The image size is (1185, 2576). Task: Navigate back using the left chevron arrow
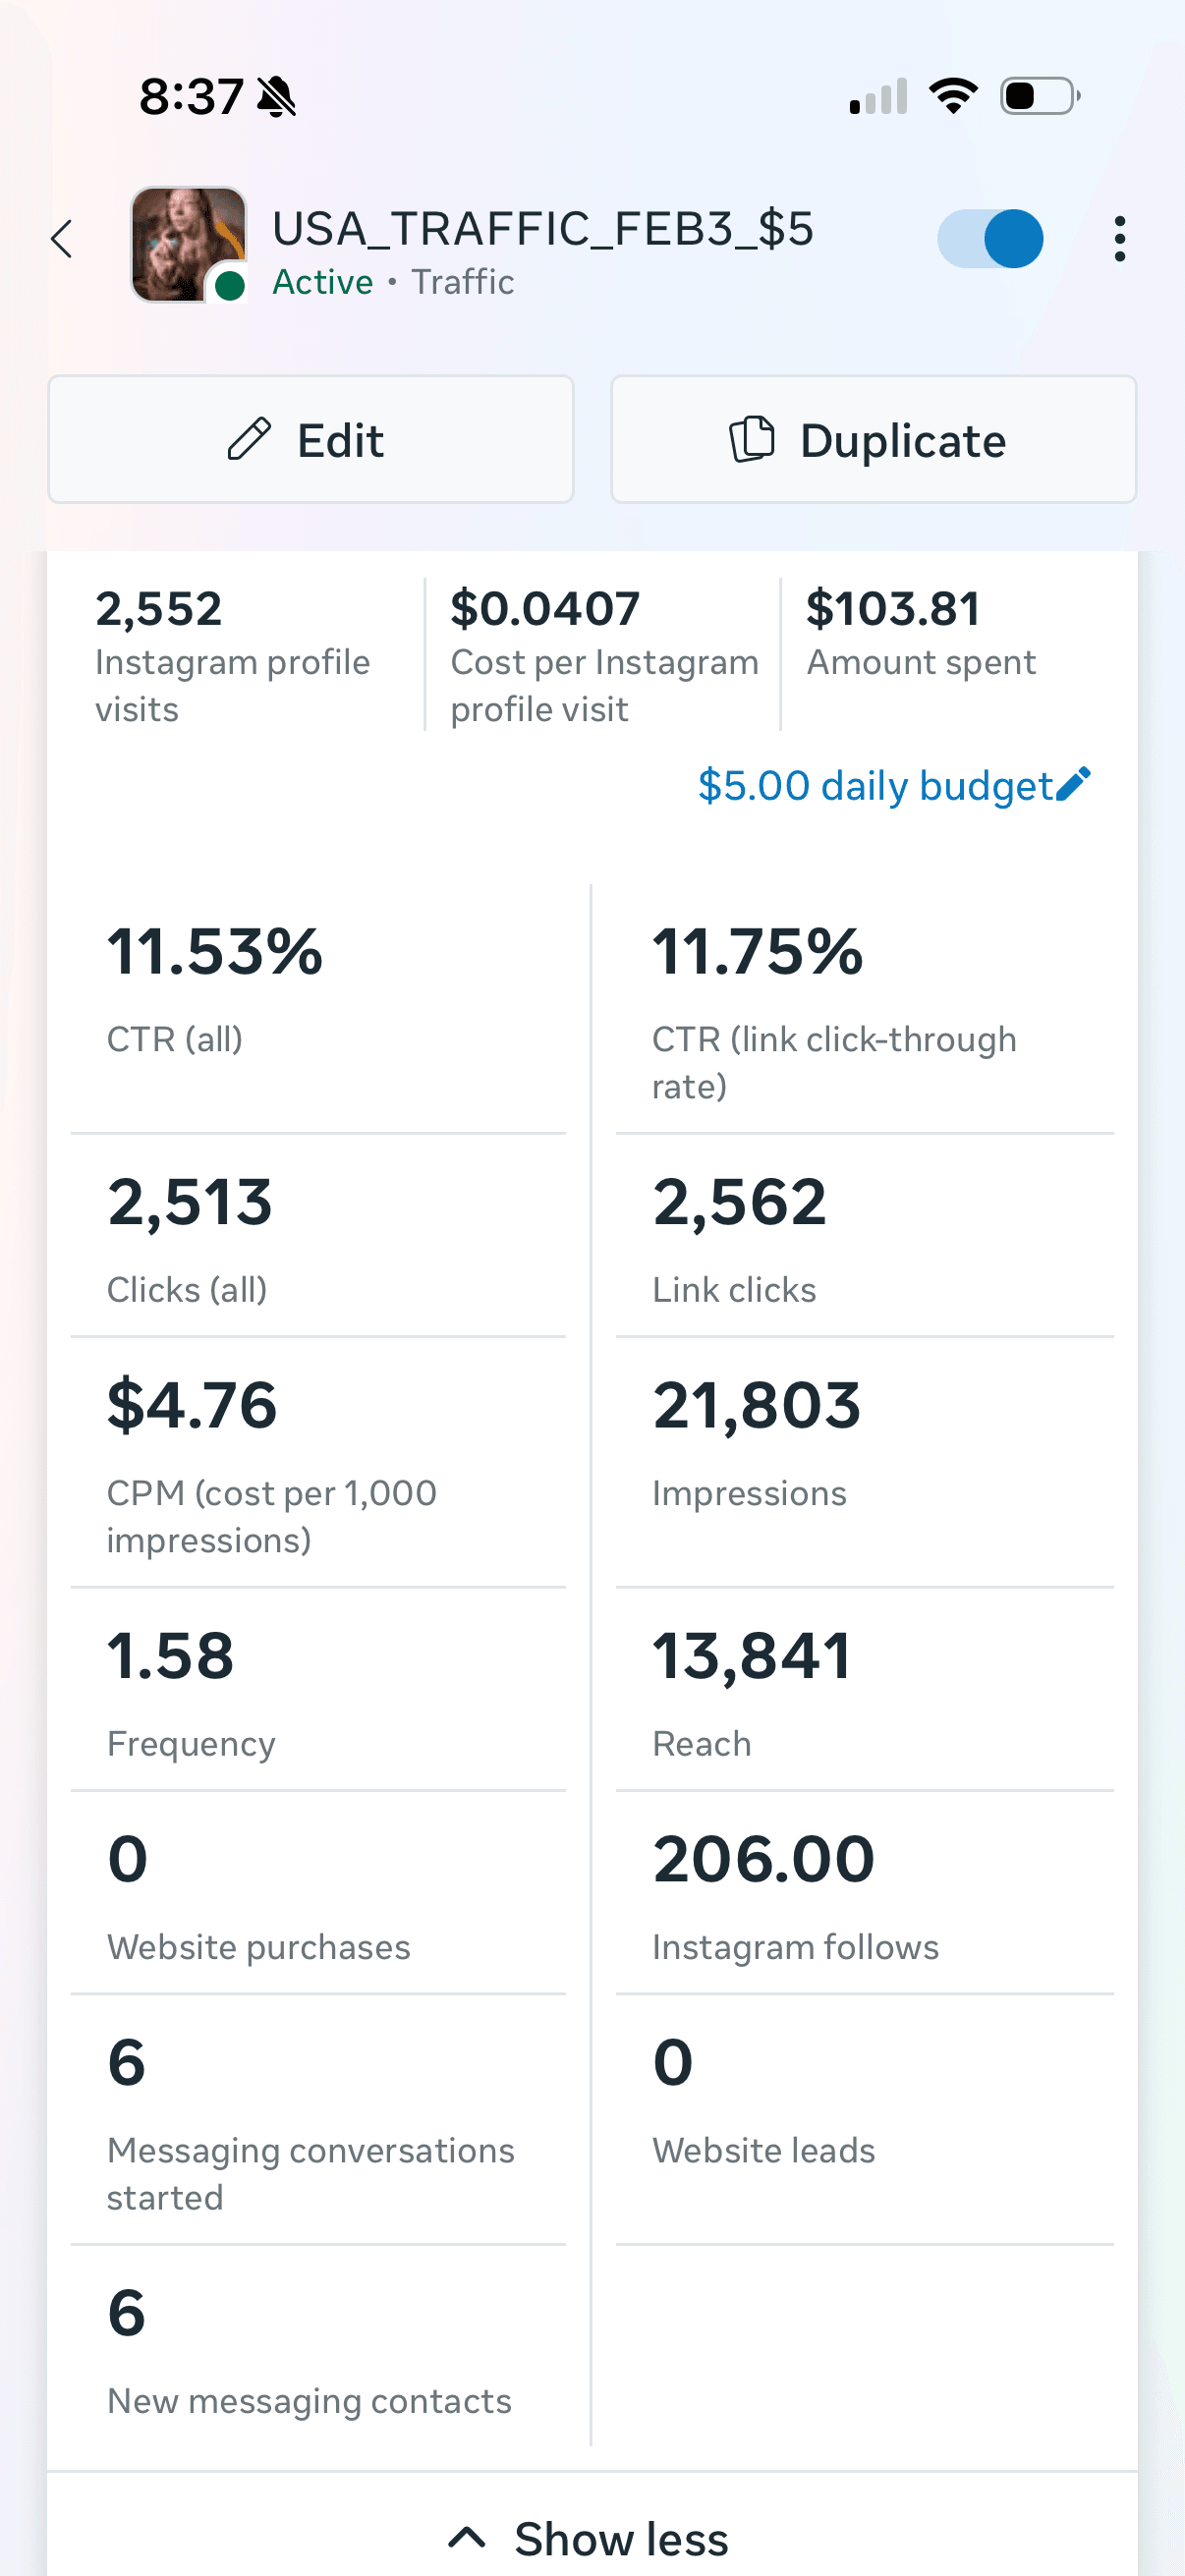pyautogui.click(x=62, y=239)
